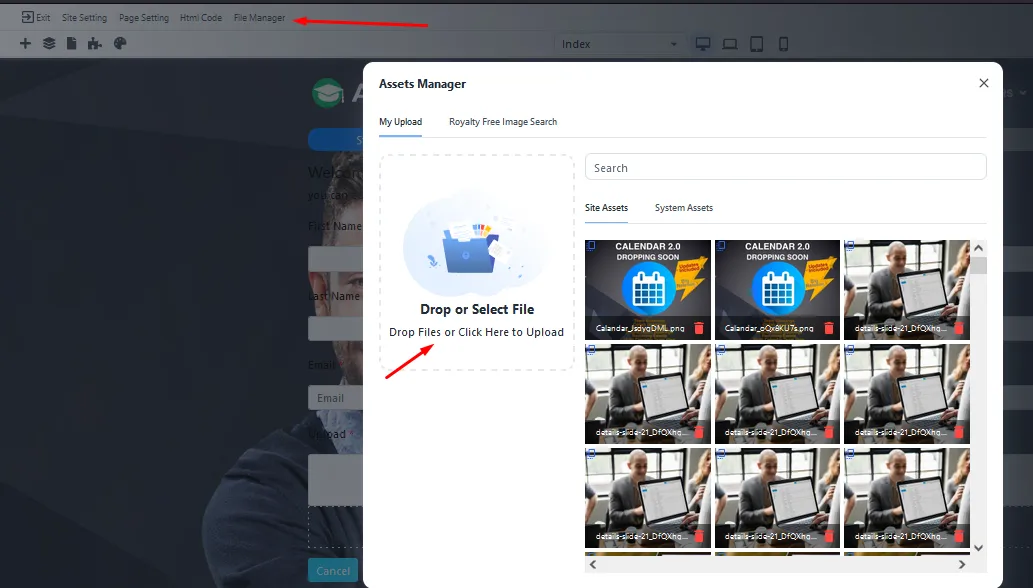Screen dimensions: 1033x588
Task: Click the horizontal scroll-left arrow
Action: click(x=593, y=564)
